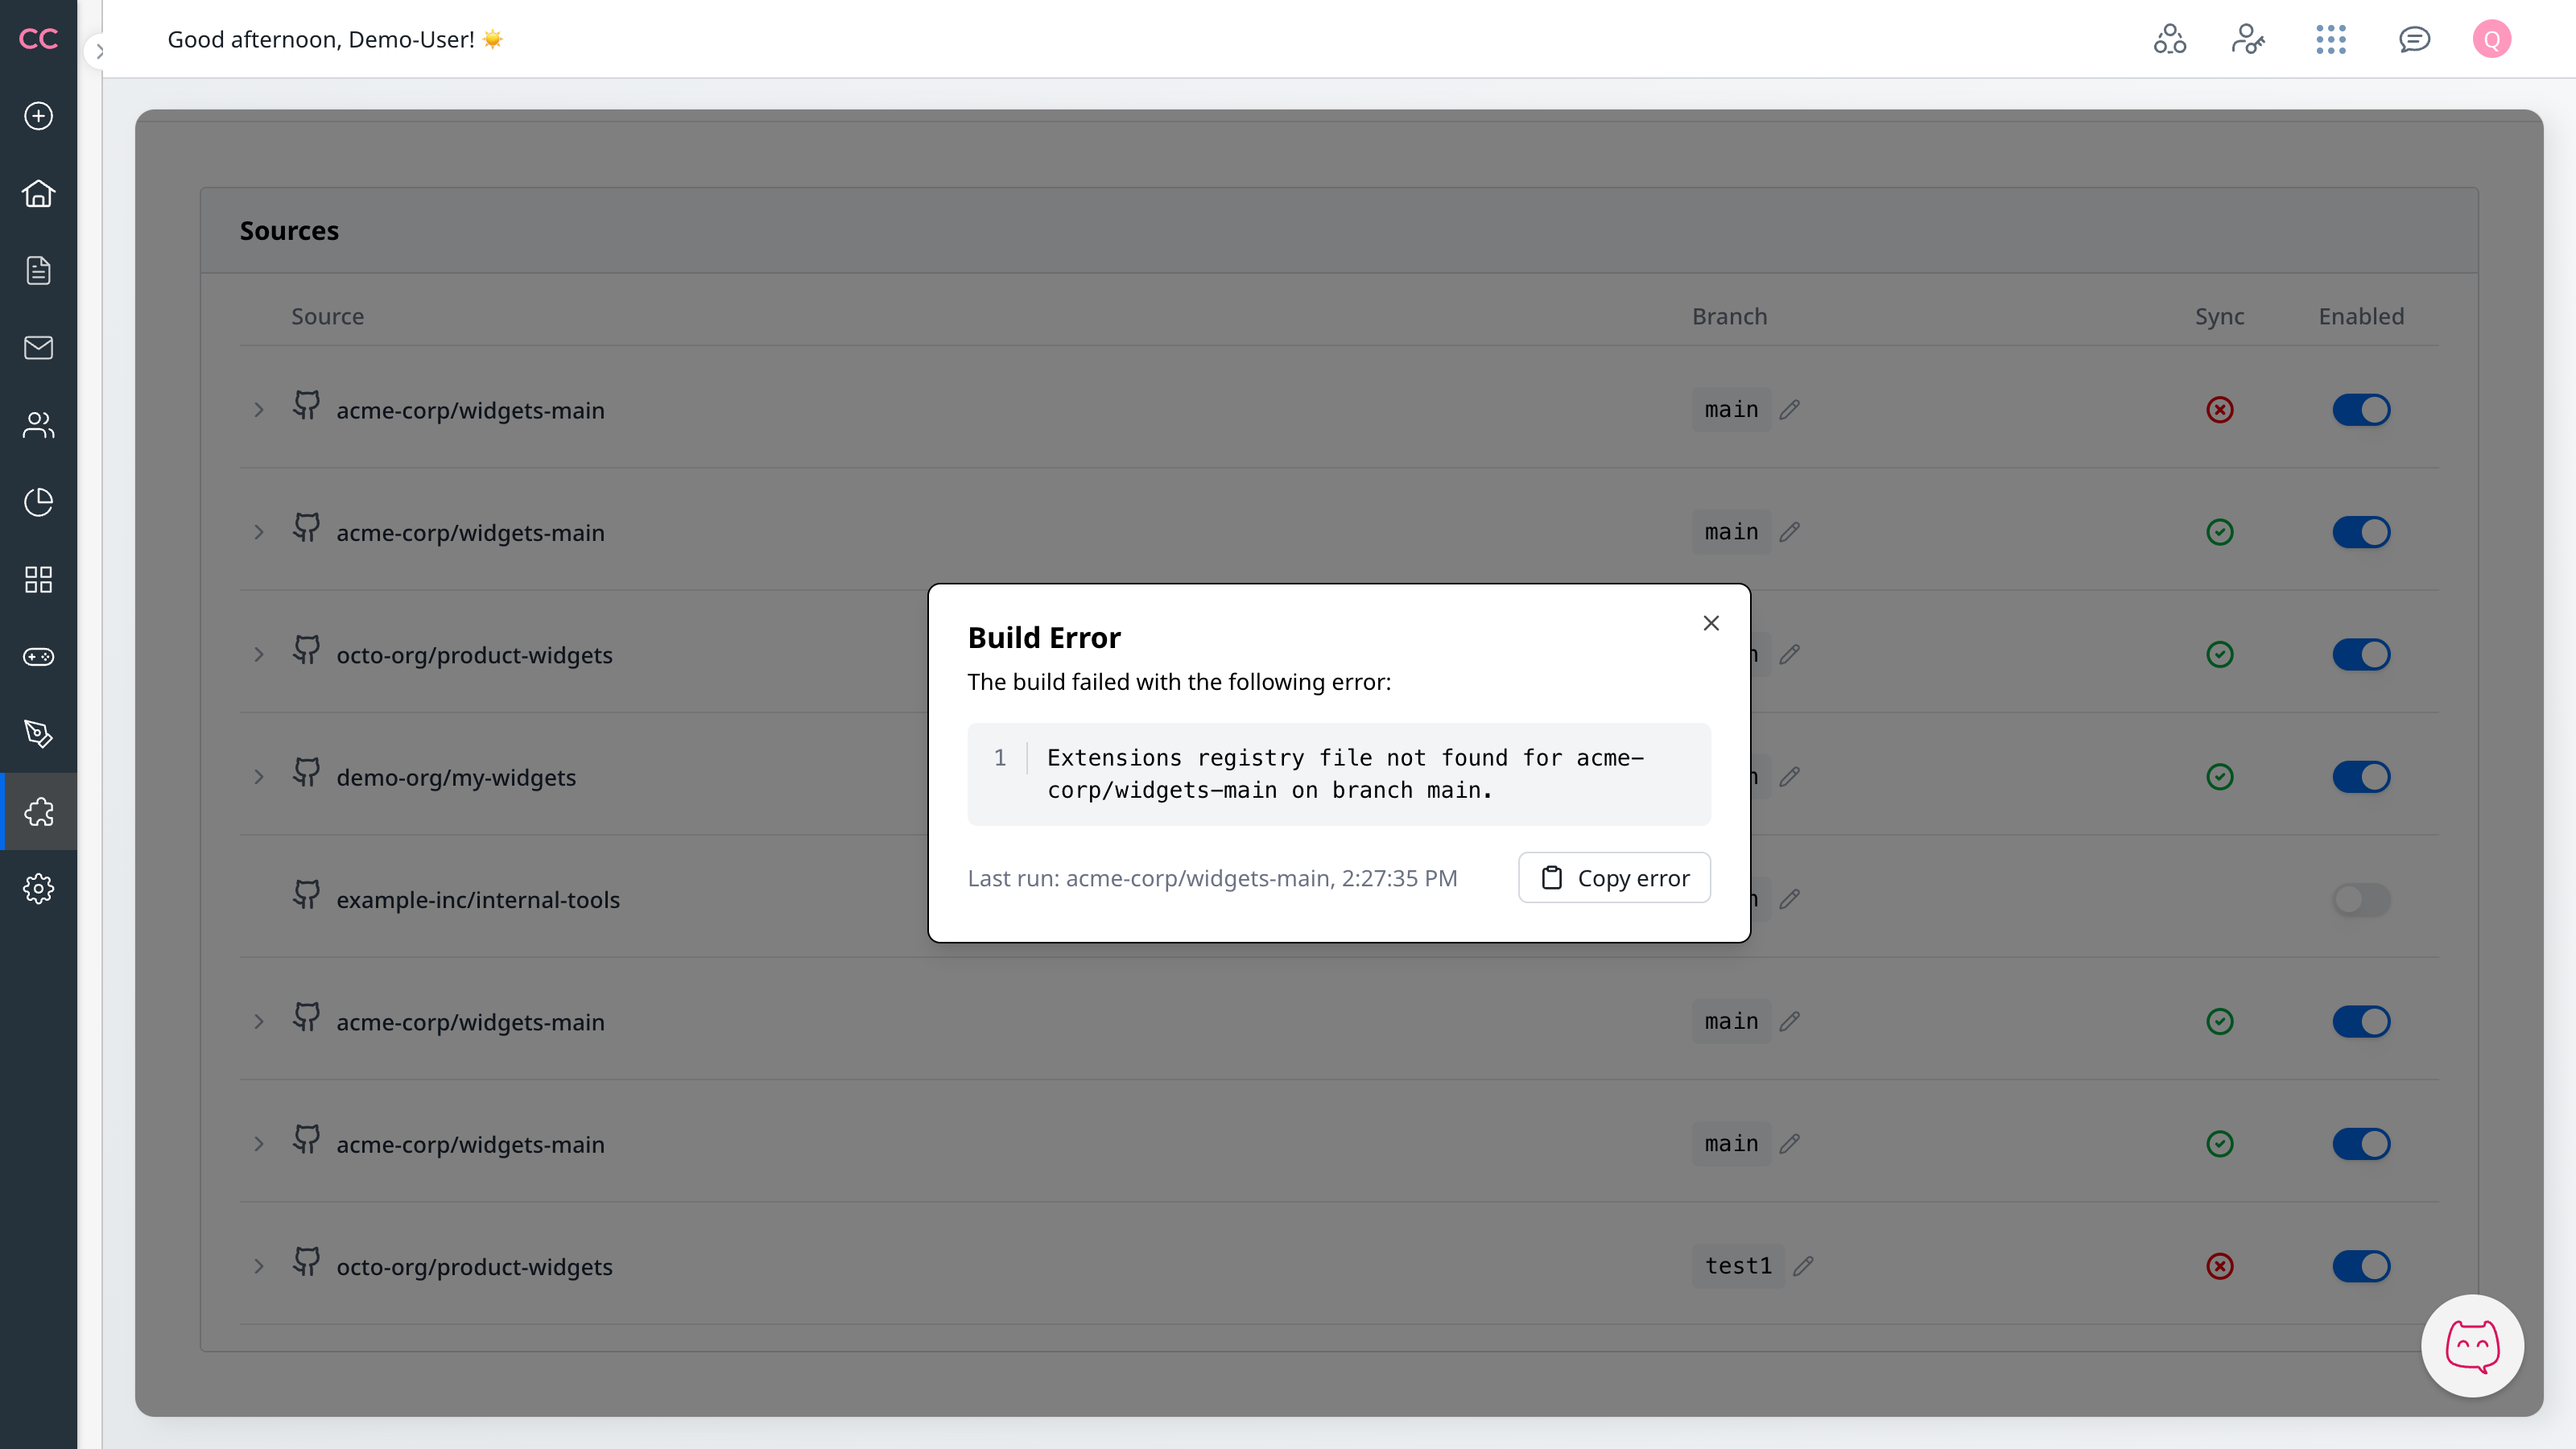
Task: Click the Copy error button
Action: pos(1614,878)
